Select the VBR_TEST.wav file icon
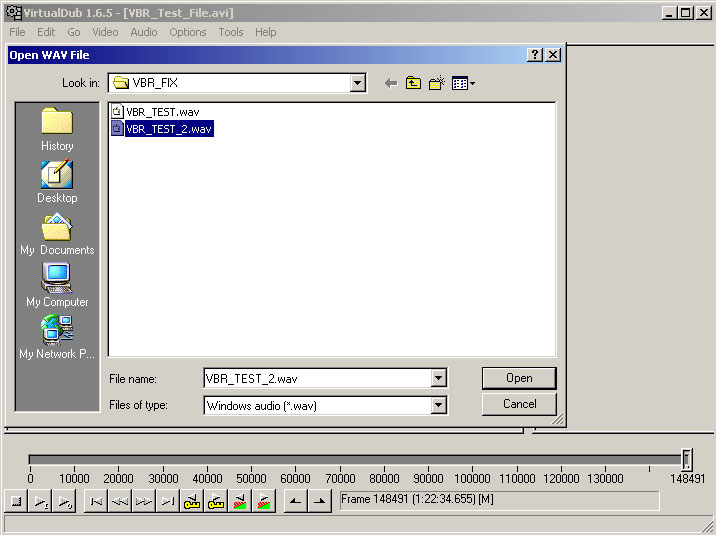 click(x=117, y=111)
